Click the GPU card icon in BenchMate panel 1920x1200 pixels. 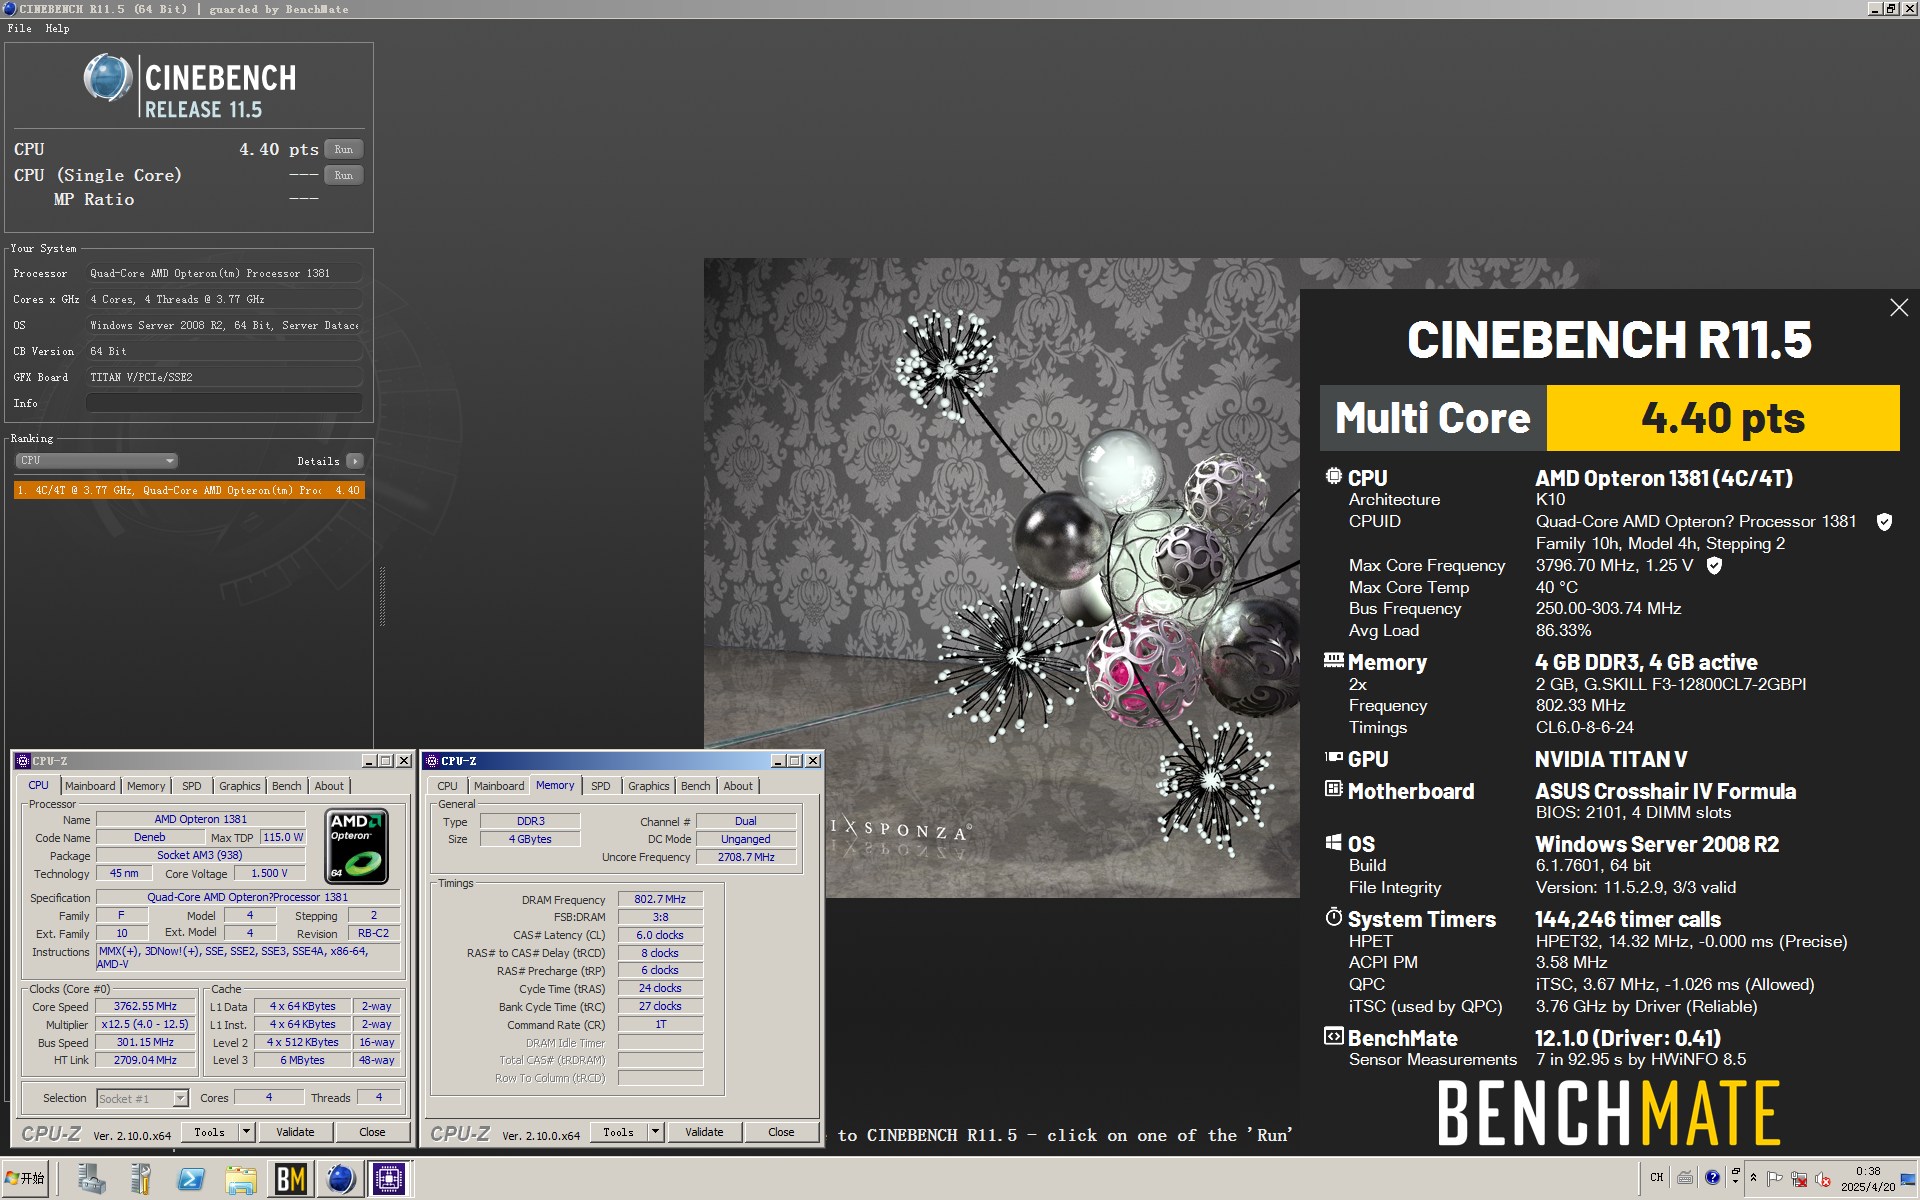1333,757
